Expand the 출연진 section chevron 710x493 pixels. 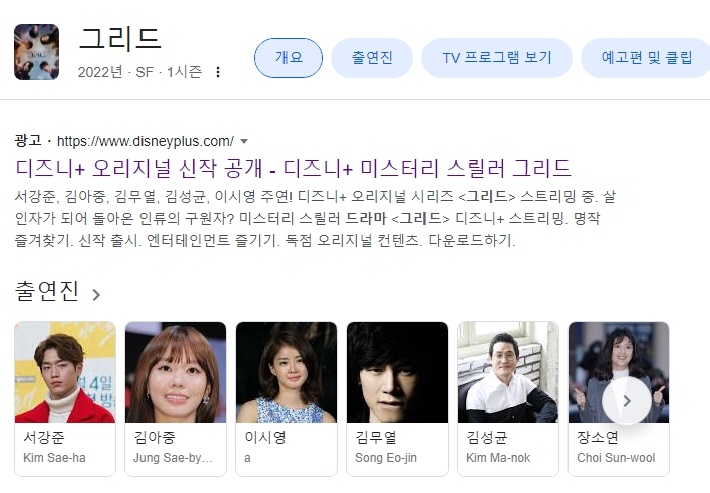click(96, 295)
